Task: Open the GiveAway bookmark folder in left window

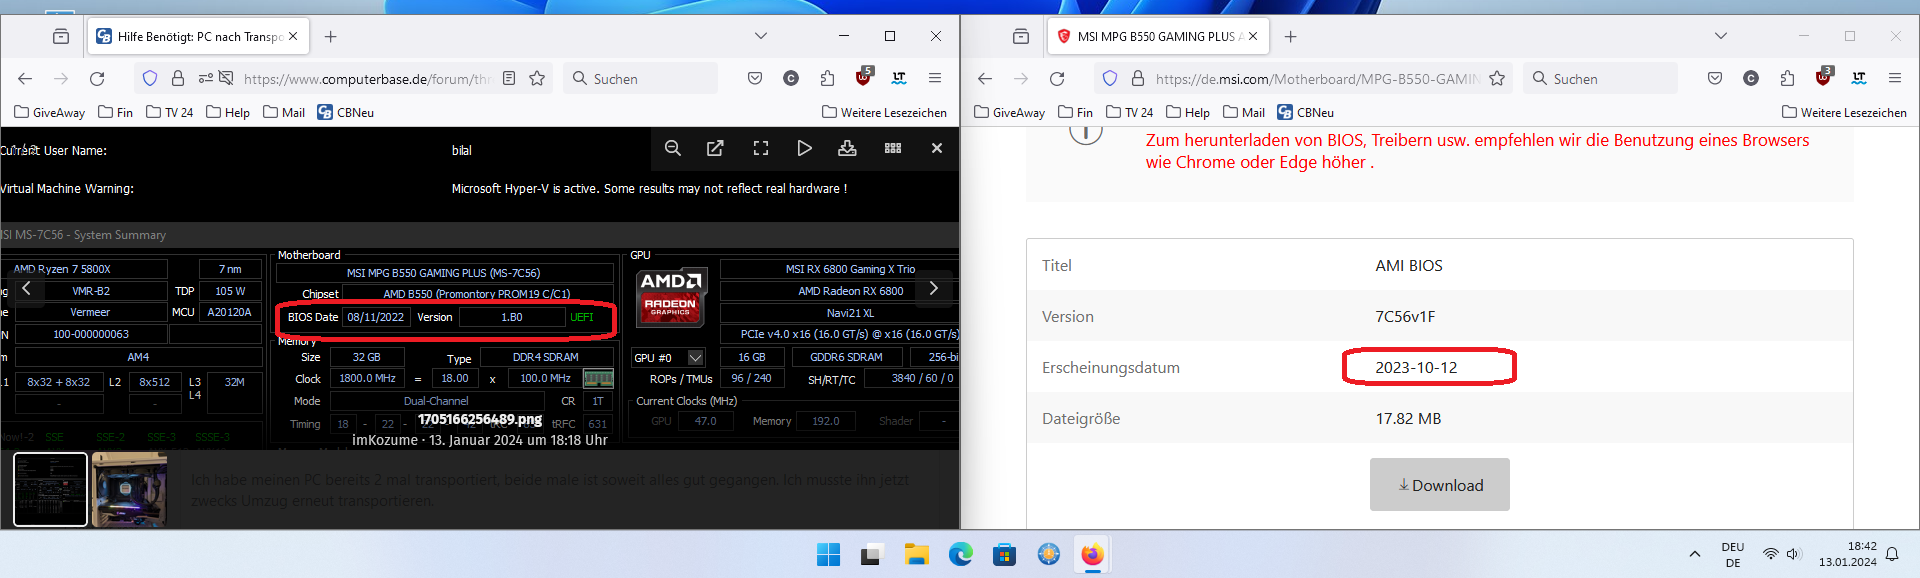Action: tap(50, 113)
